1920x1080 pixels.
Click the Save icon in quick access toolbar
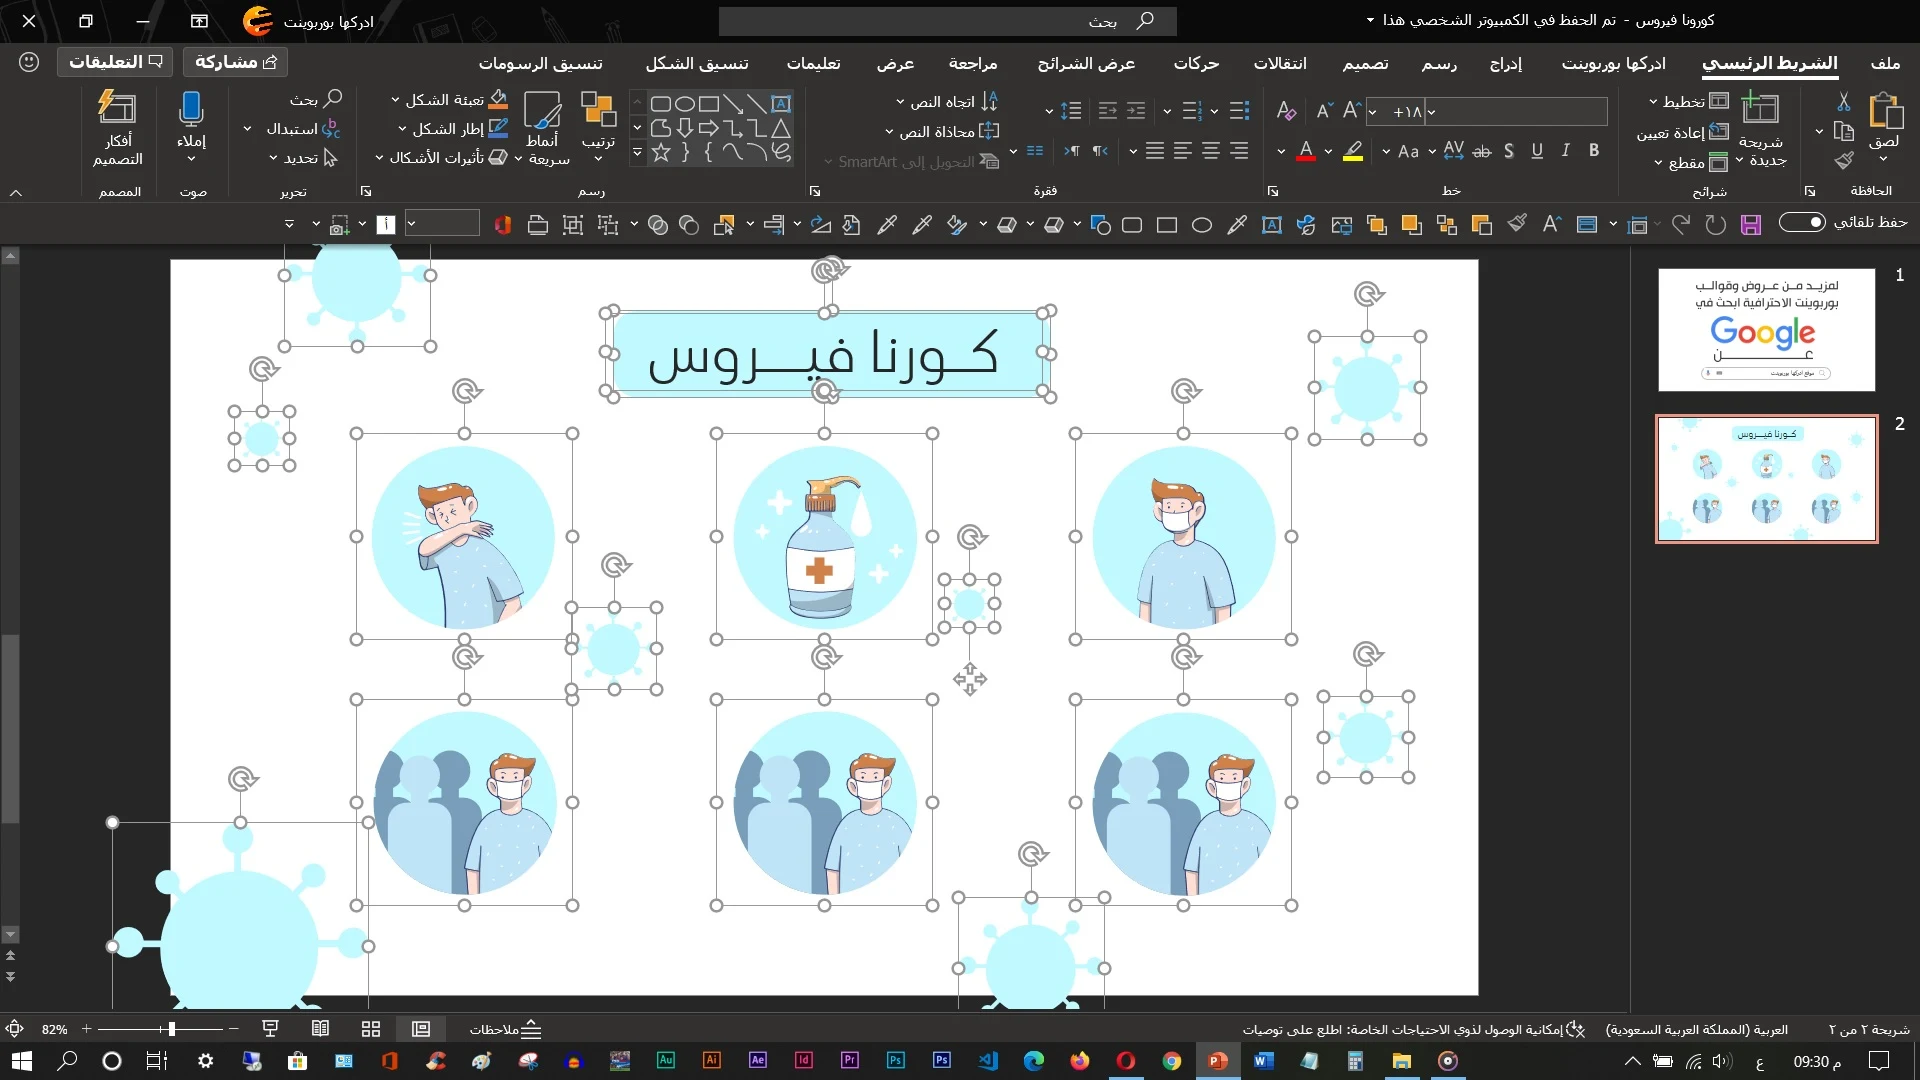[1750, 225]
